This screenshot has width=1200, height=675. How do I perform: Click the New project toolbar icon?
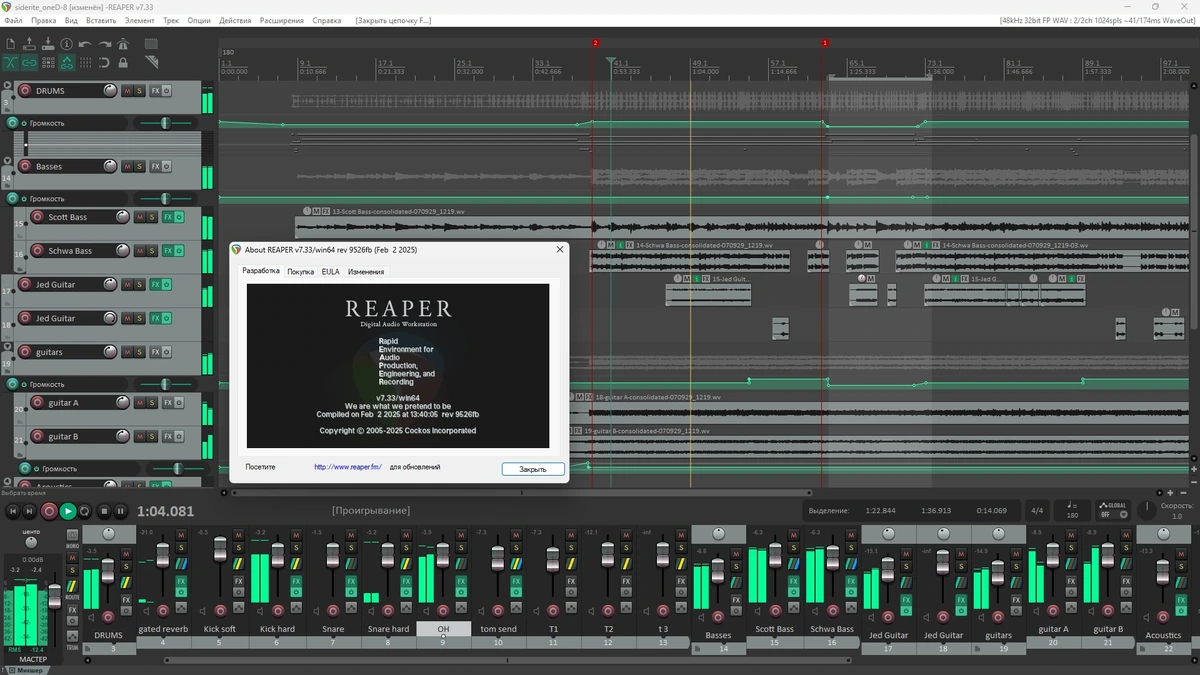(11, 44)
